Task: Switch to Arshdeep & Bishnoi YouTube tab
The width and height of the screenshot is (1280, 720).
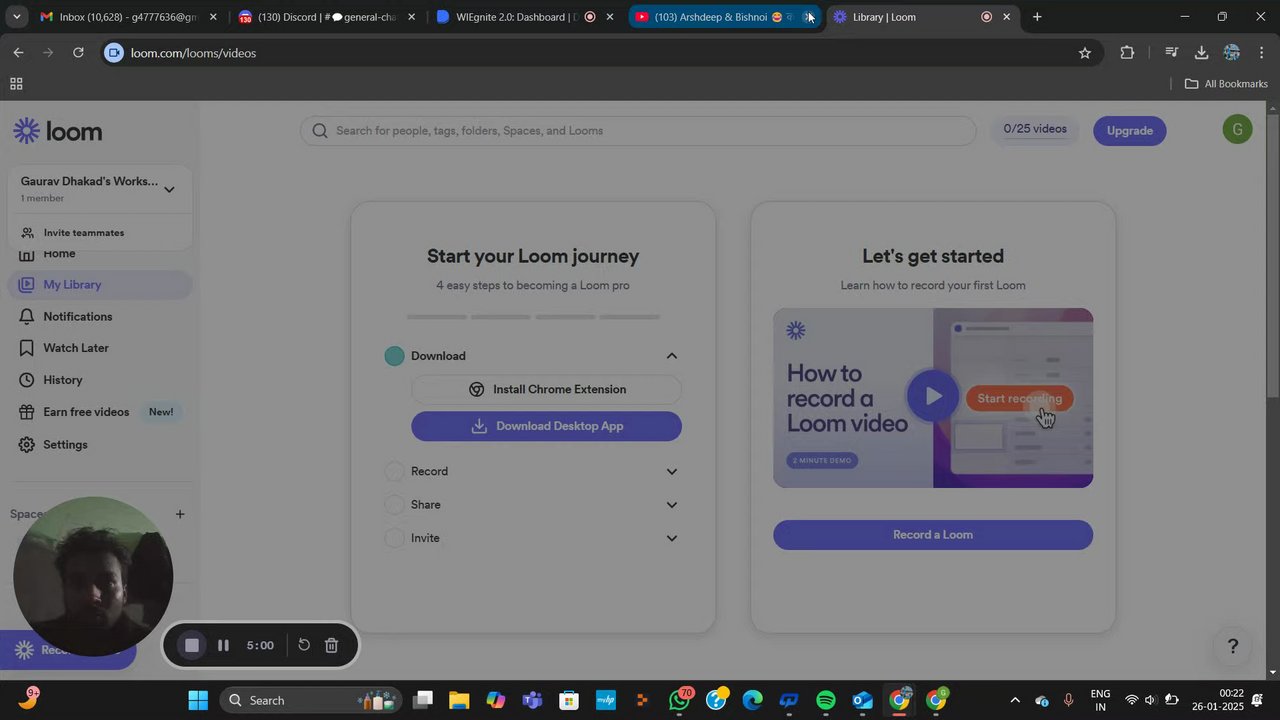Action: pos(724,17)
